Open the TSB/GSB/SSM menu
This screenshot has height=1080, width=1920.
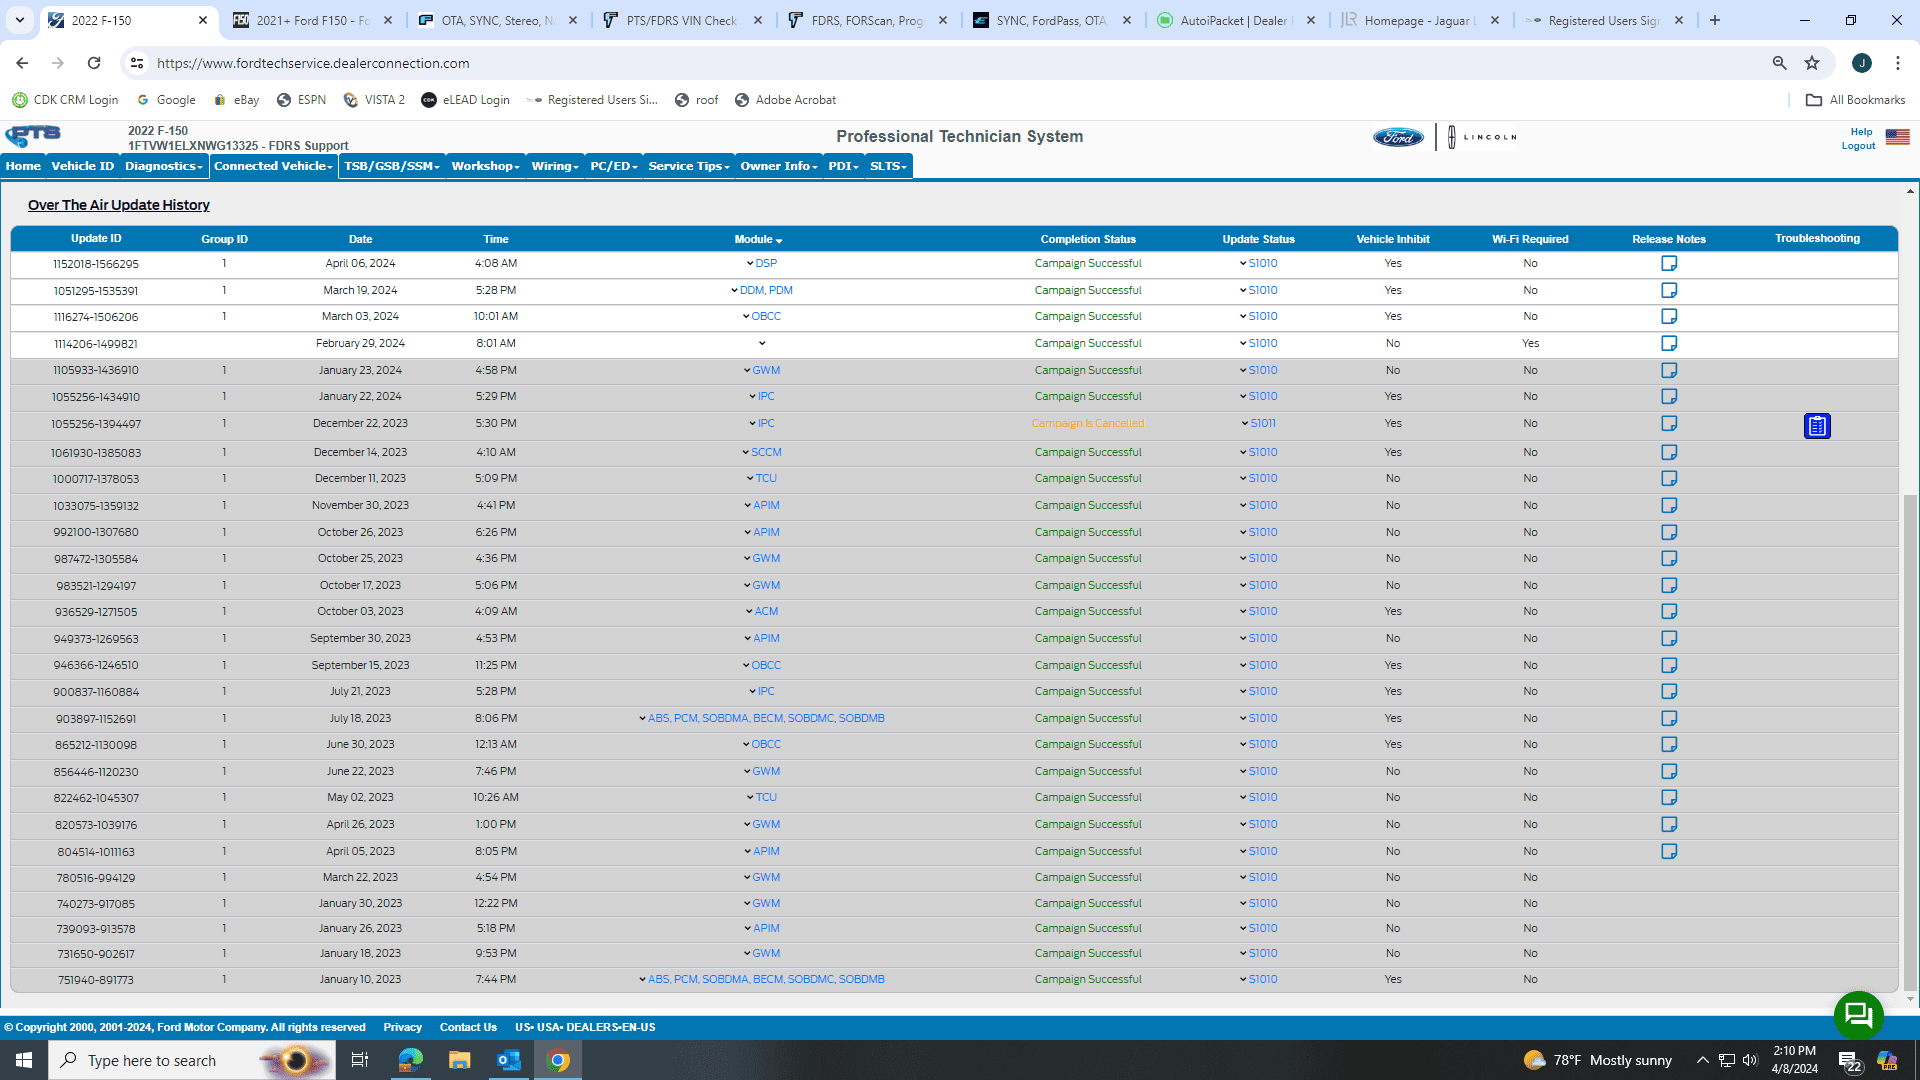point(391,166)
